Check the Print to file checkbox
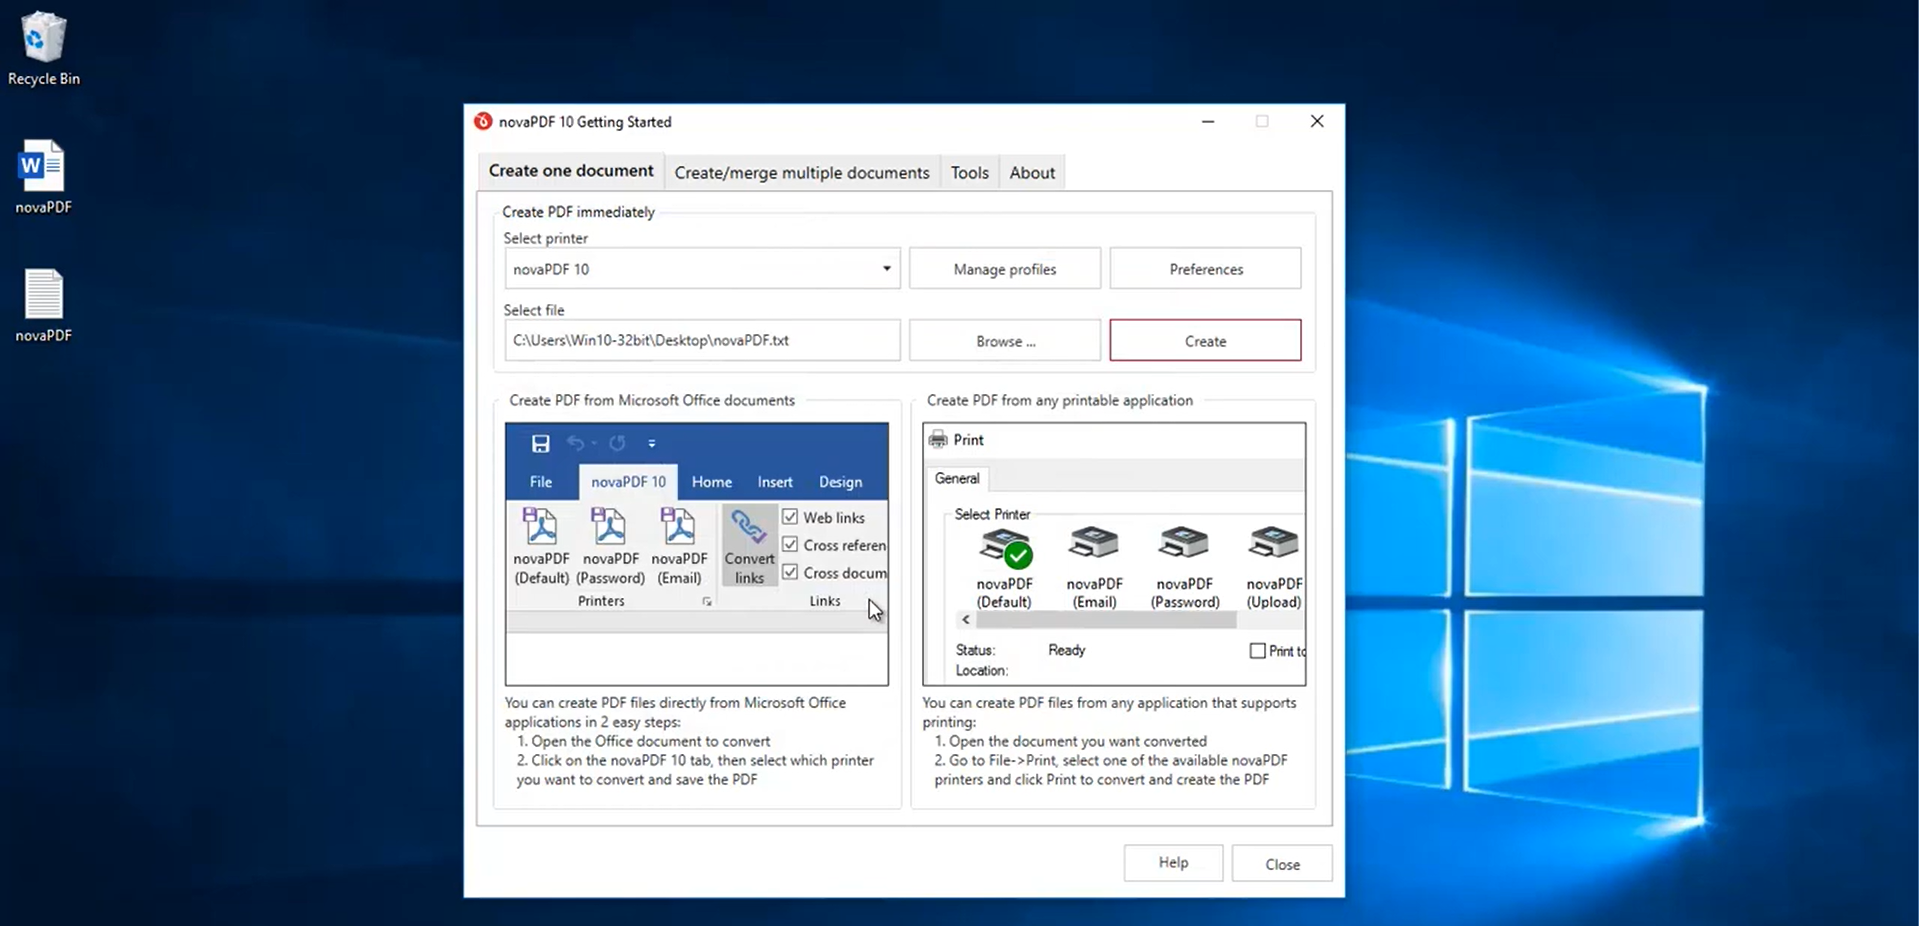This screenshot has width=1919, height=926. [x=1258, y=651]
